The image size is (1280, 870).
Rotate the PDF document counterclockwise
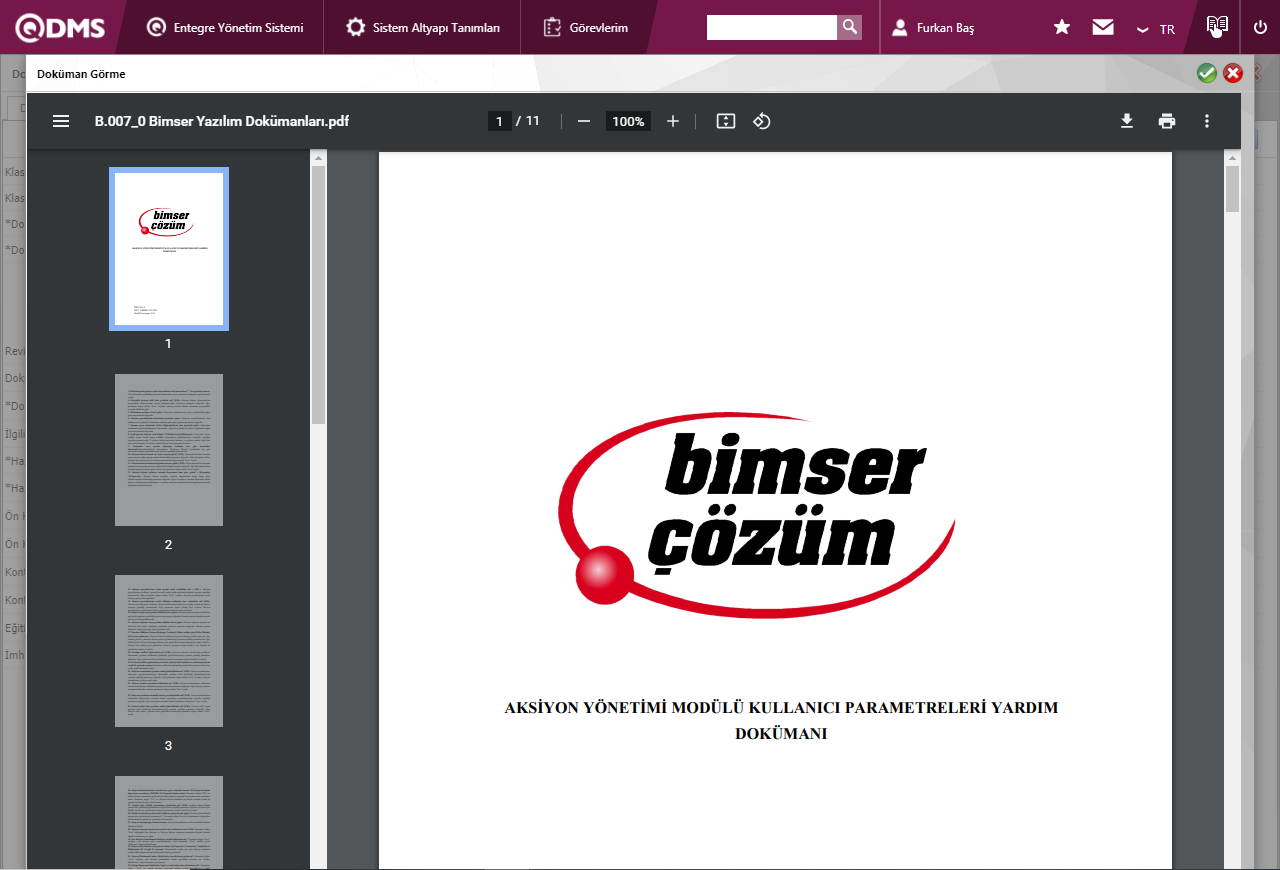[762, 121]
